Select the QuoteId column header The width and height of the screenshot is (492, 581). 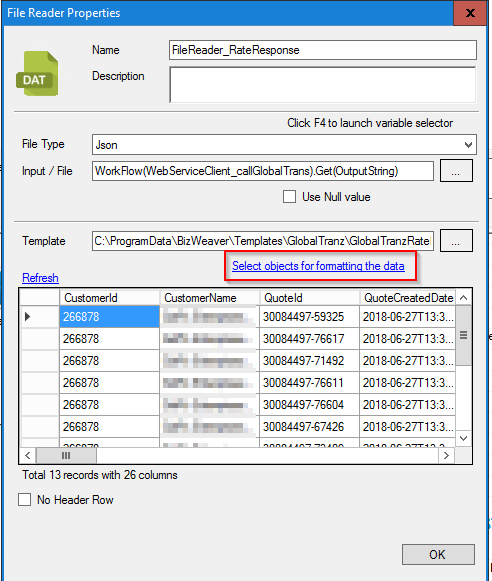(309, 298)
